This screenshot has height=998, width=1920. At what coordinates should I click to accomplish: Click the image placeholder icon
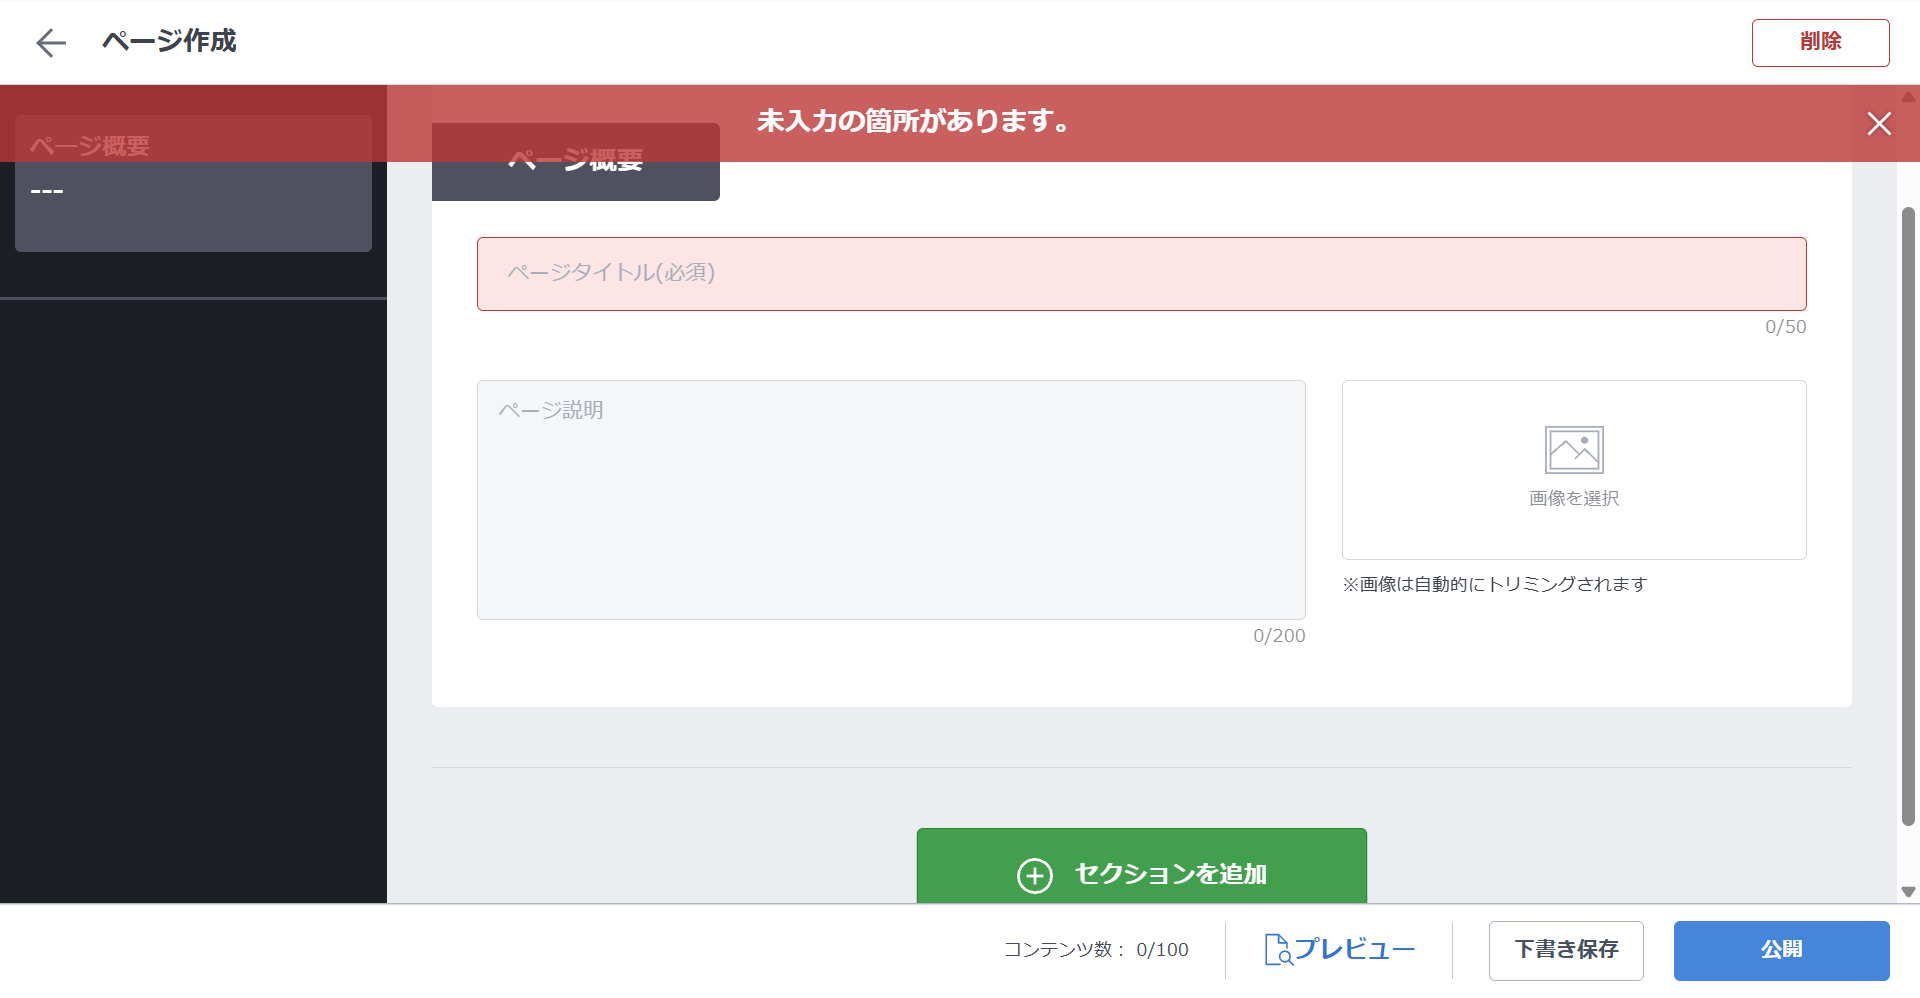pyautogui.click(x=1573, y=450)
